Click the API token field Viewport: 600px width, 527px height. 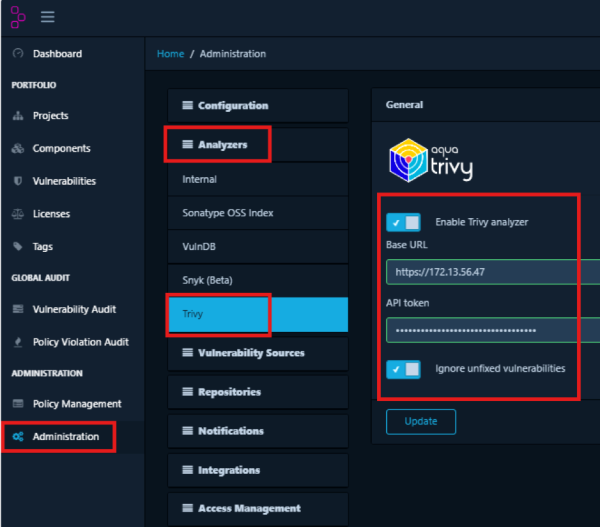coord(492,330)
